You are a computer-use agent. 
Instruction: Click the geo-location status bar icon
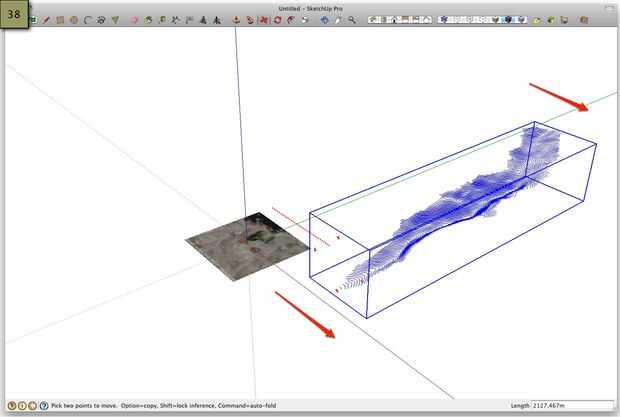12,406
